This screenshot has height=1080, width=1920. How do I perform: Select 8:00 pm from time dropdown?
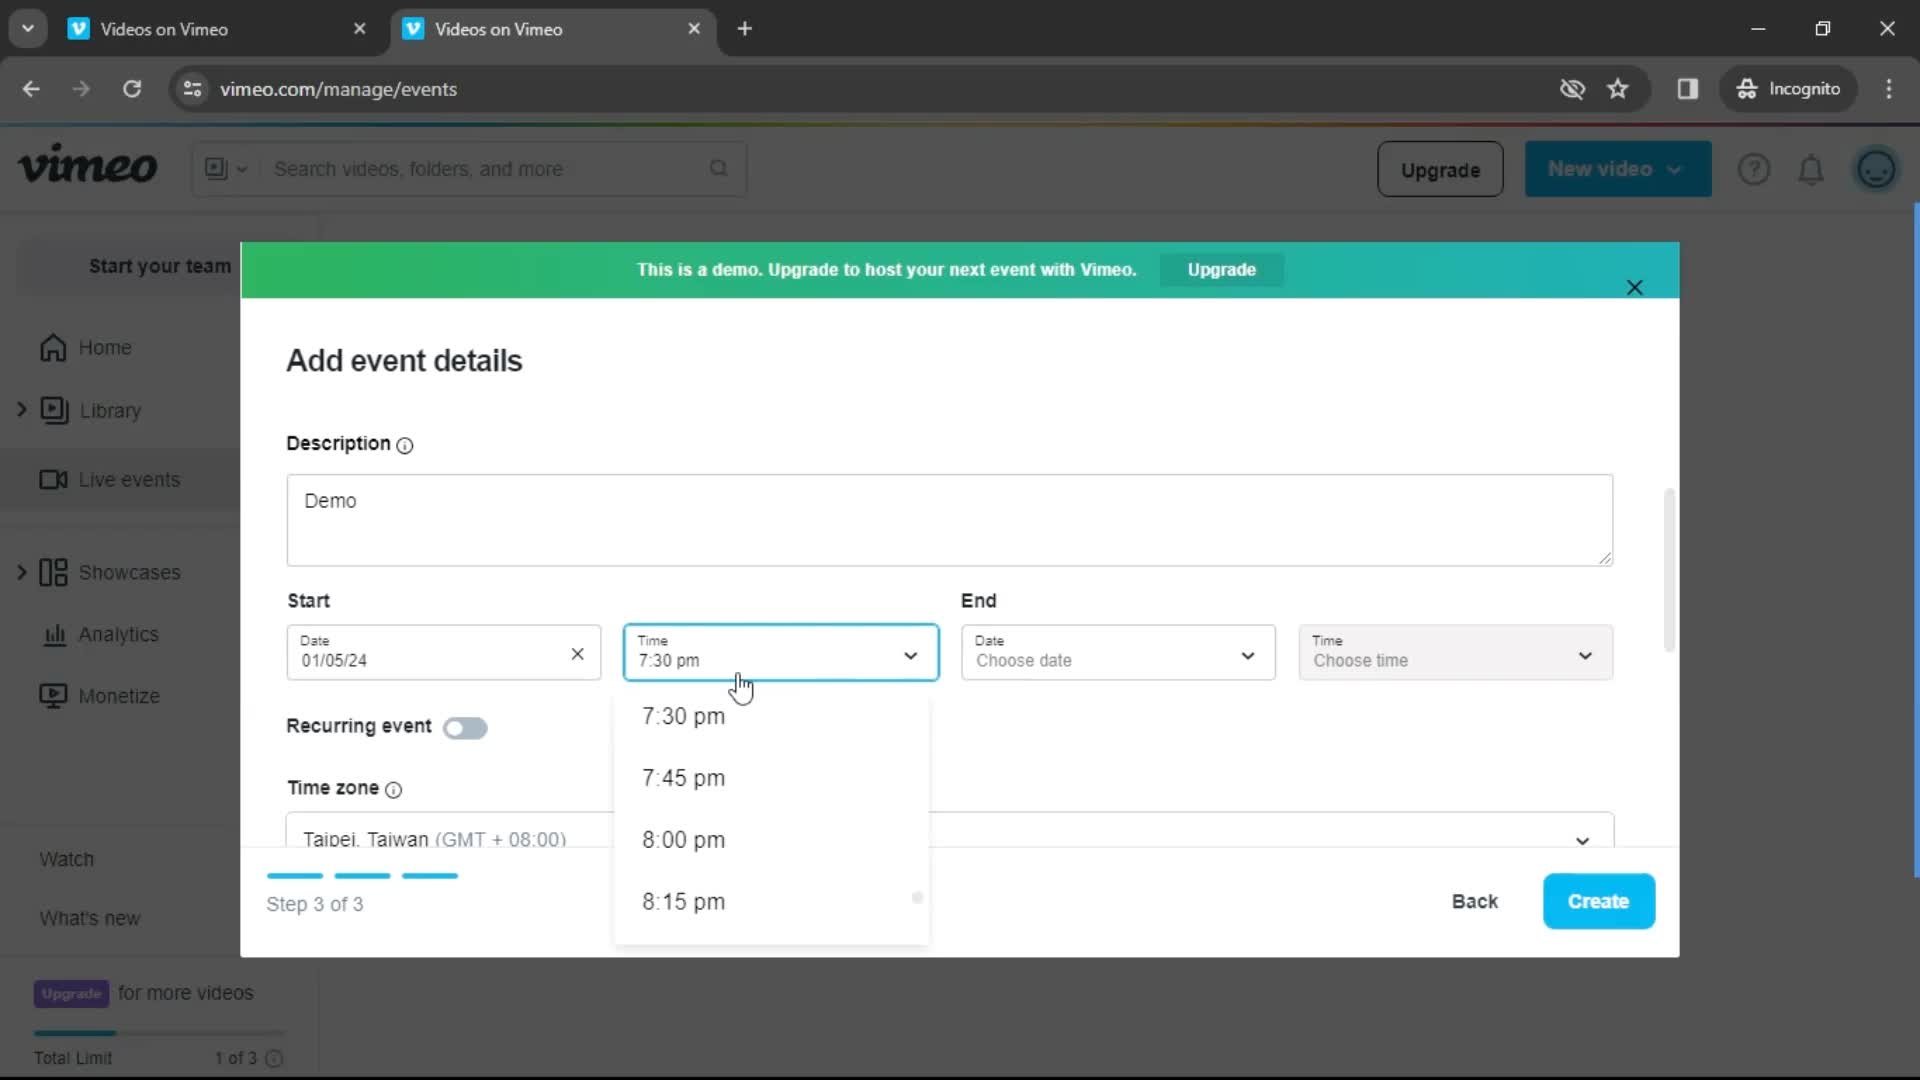pos(684,839)
